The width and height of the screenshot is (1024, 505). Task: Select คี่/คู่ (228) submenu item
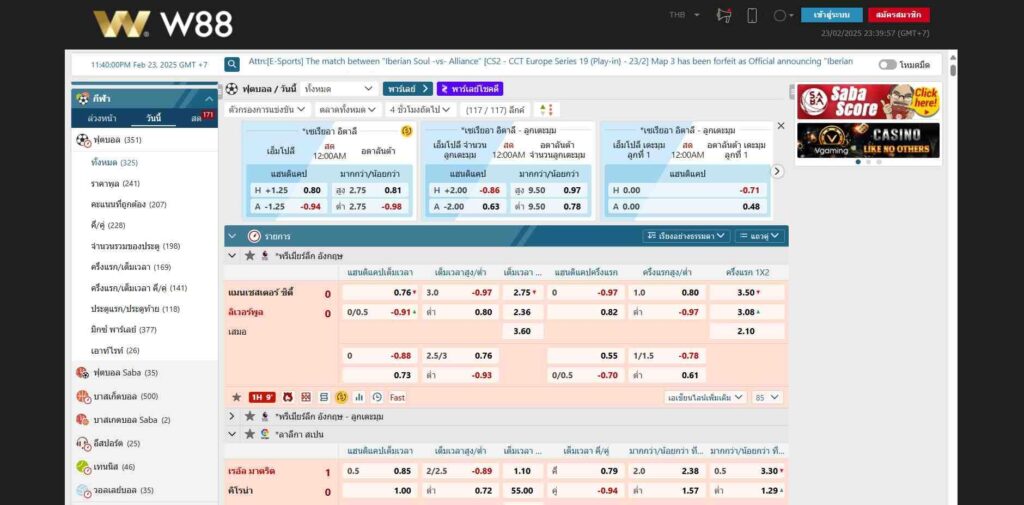pos(108,225)
